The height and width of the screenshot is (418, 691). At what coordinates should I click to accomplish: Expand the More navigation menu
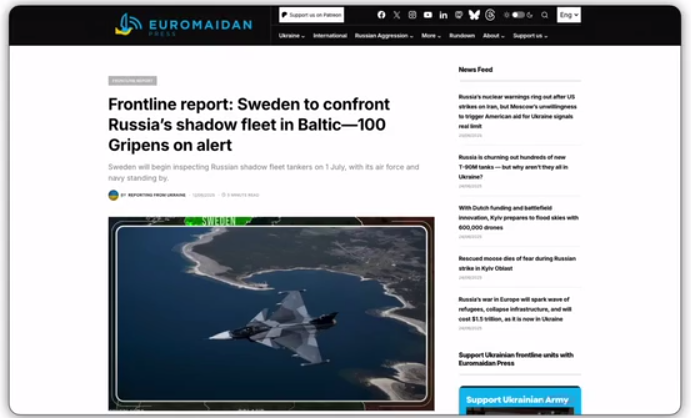click(431, 36)
